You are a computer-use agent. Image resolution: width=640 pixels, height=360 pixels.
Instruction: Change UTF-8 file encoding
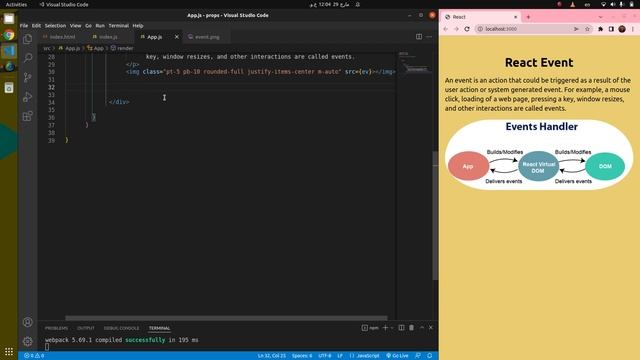click(x=324, y=356)
